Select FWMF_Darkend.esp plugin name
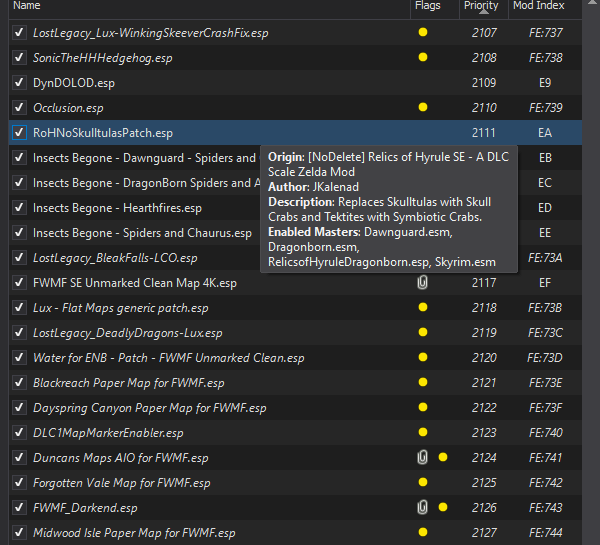 85,508
